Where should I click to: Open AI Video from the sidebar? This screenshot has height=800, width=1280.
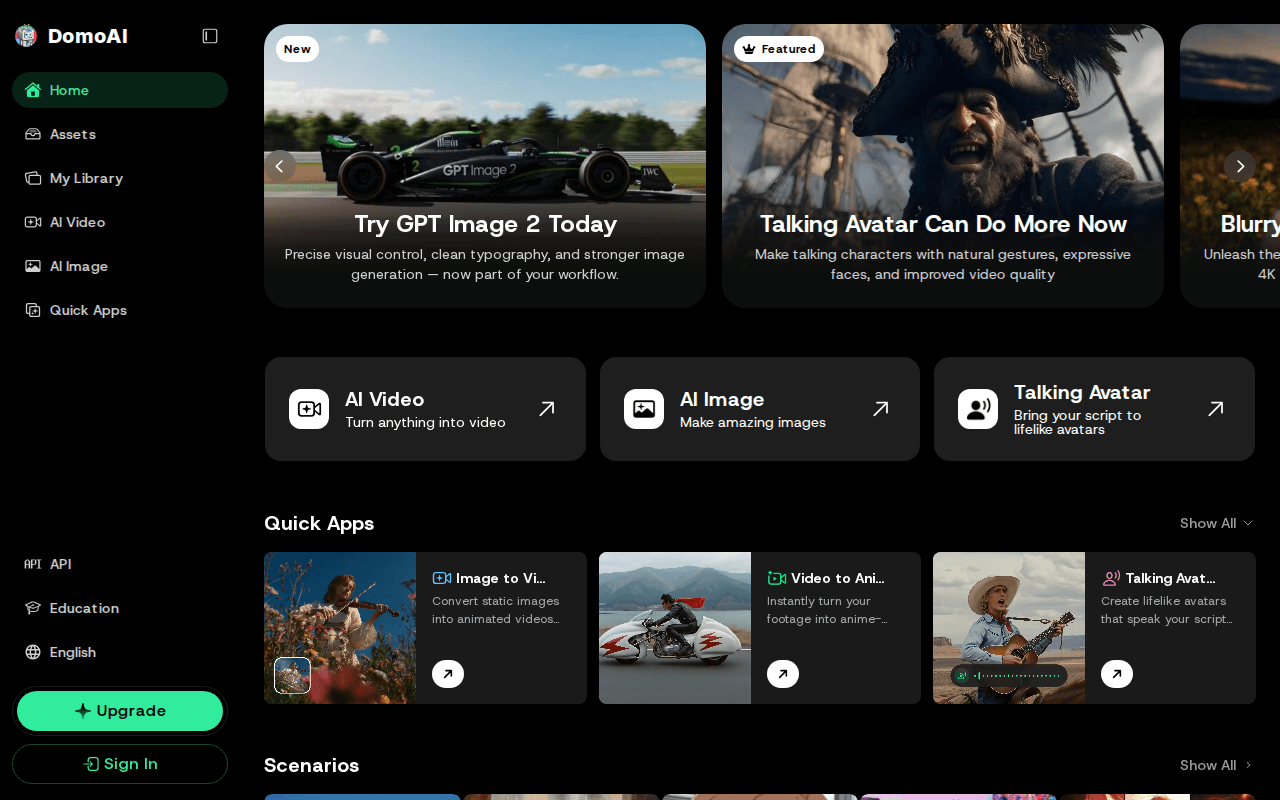(x=120, y=222)
